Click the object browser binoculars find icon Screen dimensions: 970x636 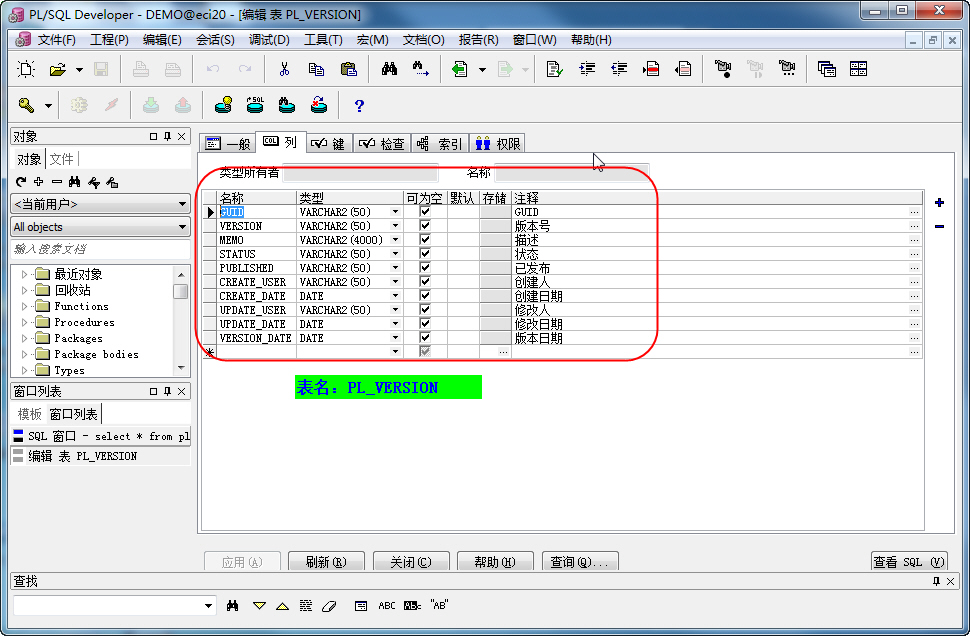[x=75, y=182]
